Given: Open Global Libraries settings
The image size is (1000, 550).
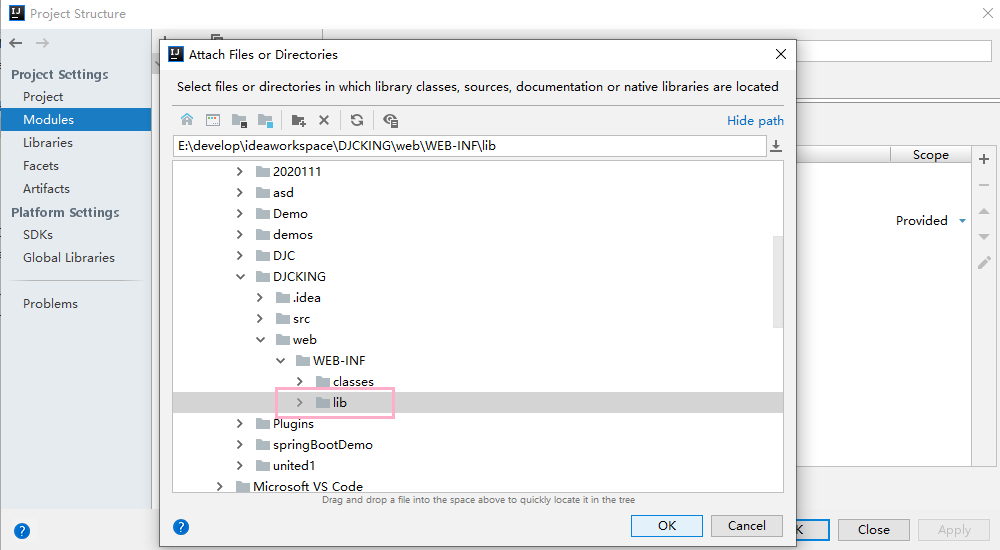Looking at the screenshot, I should 69,257.
